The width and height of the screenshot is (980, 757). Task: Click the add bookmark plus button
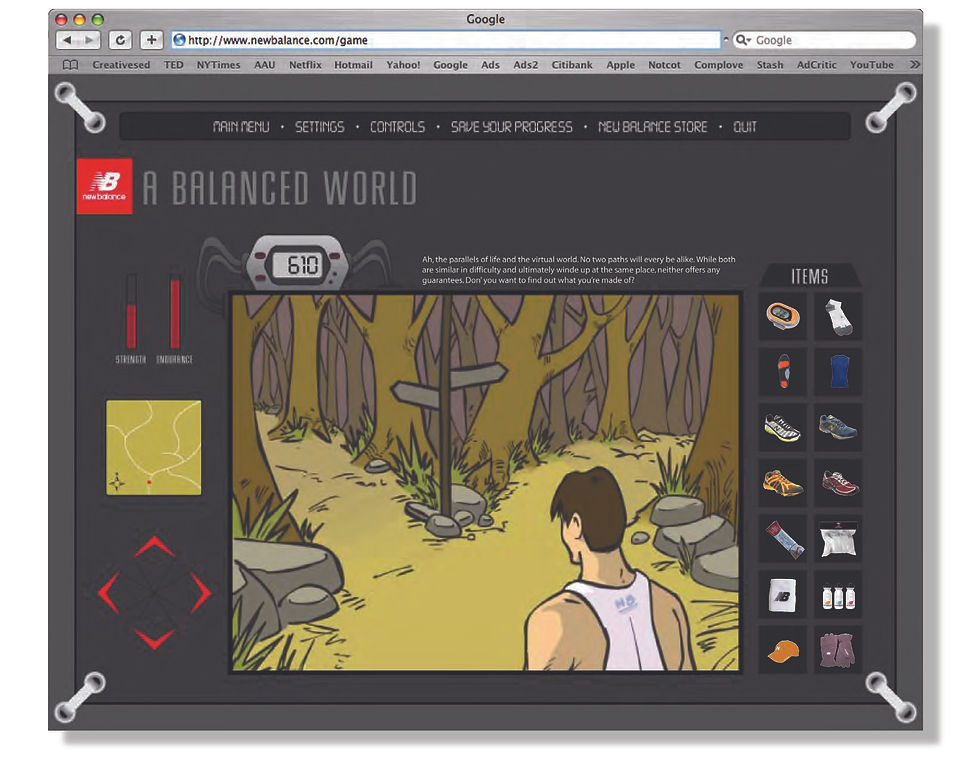point(151,40)
